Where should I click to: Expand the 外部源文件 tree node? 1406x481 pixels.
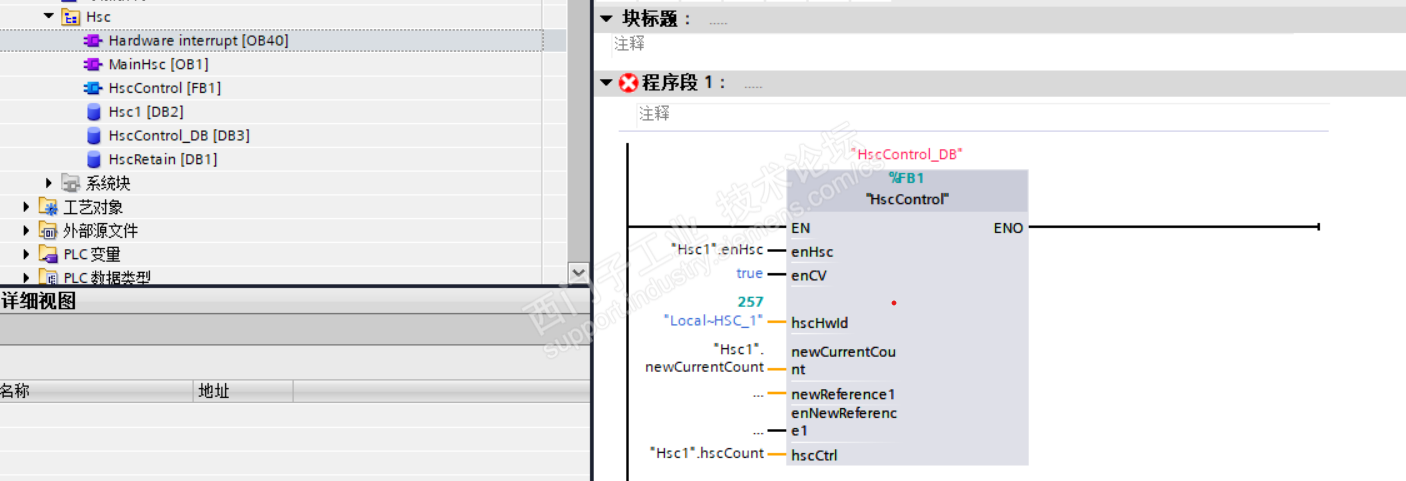tap(27, 231)
